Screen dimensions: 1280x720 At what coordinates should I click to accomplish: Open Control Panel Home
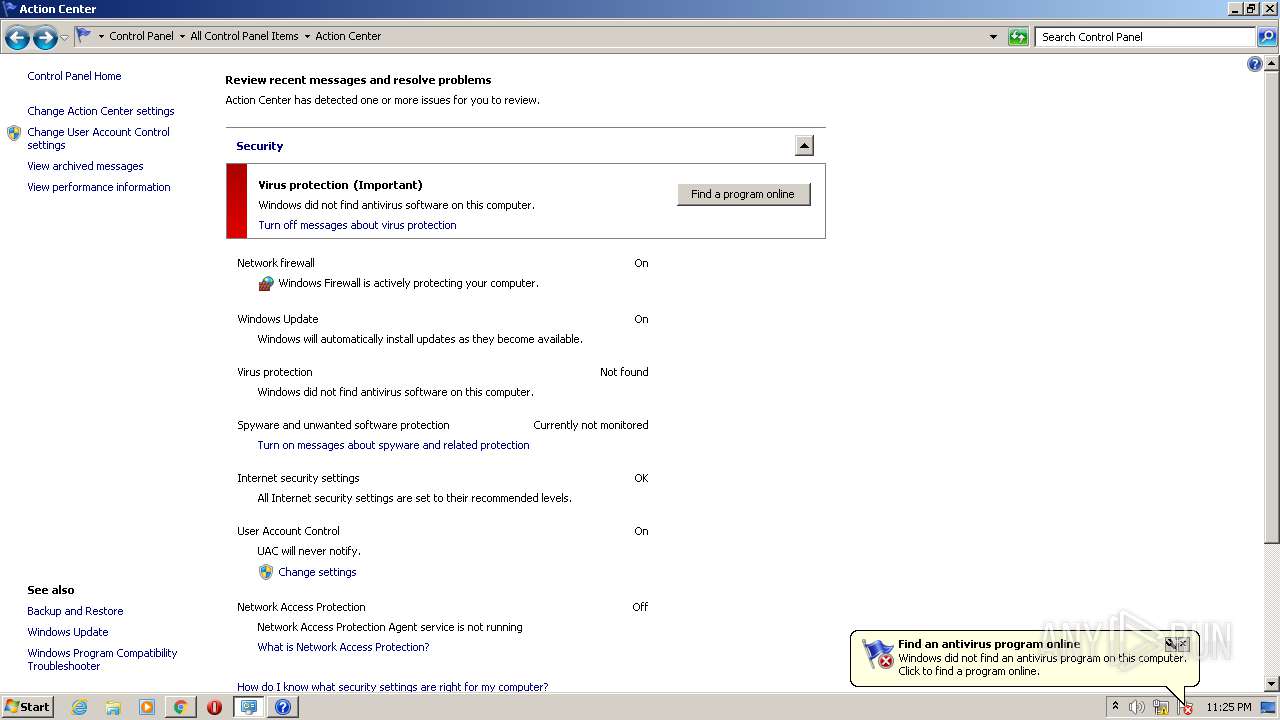74,76
